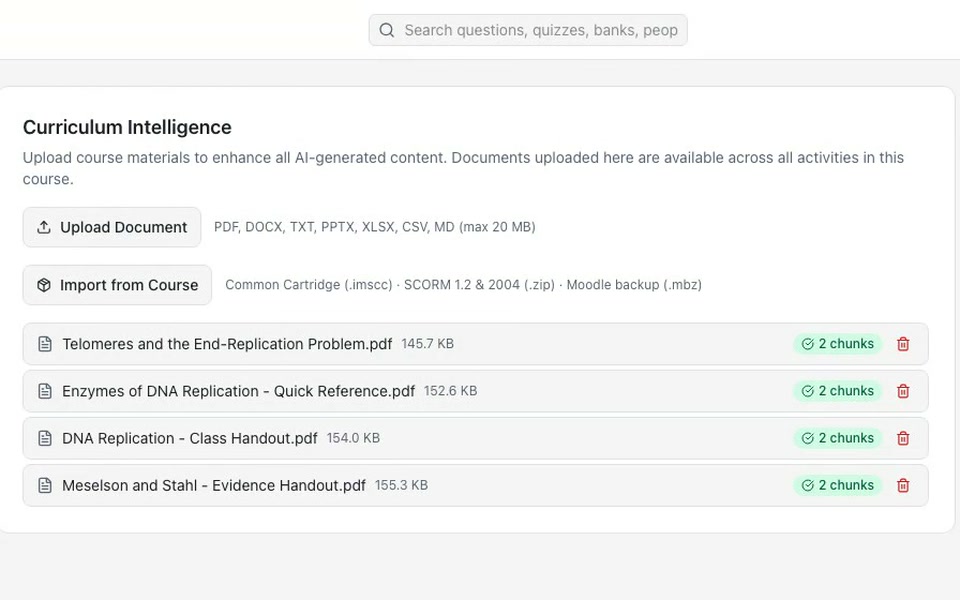Open Telomeres and the End-Replication Problem.pdf

coord(227,344)
